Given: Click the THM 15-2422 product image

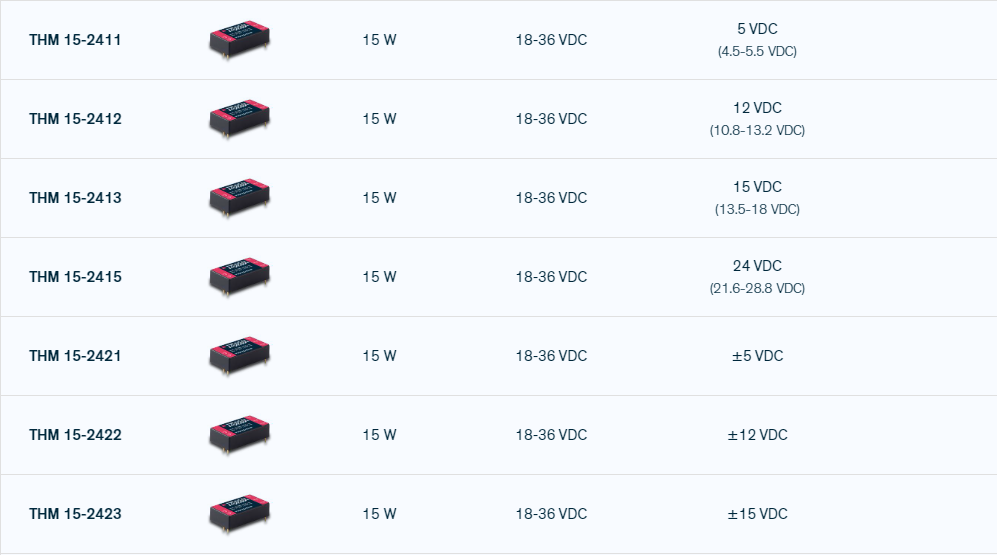Looking at the screenshot, I should point(240,435).
